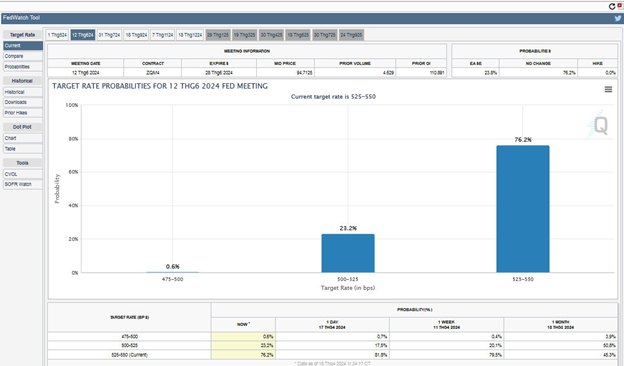The width and height of the screenshot is (624, 366).
Task: Open the 7 Thg1124 meeting tab
Action: [162, 35]
